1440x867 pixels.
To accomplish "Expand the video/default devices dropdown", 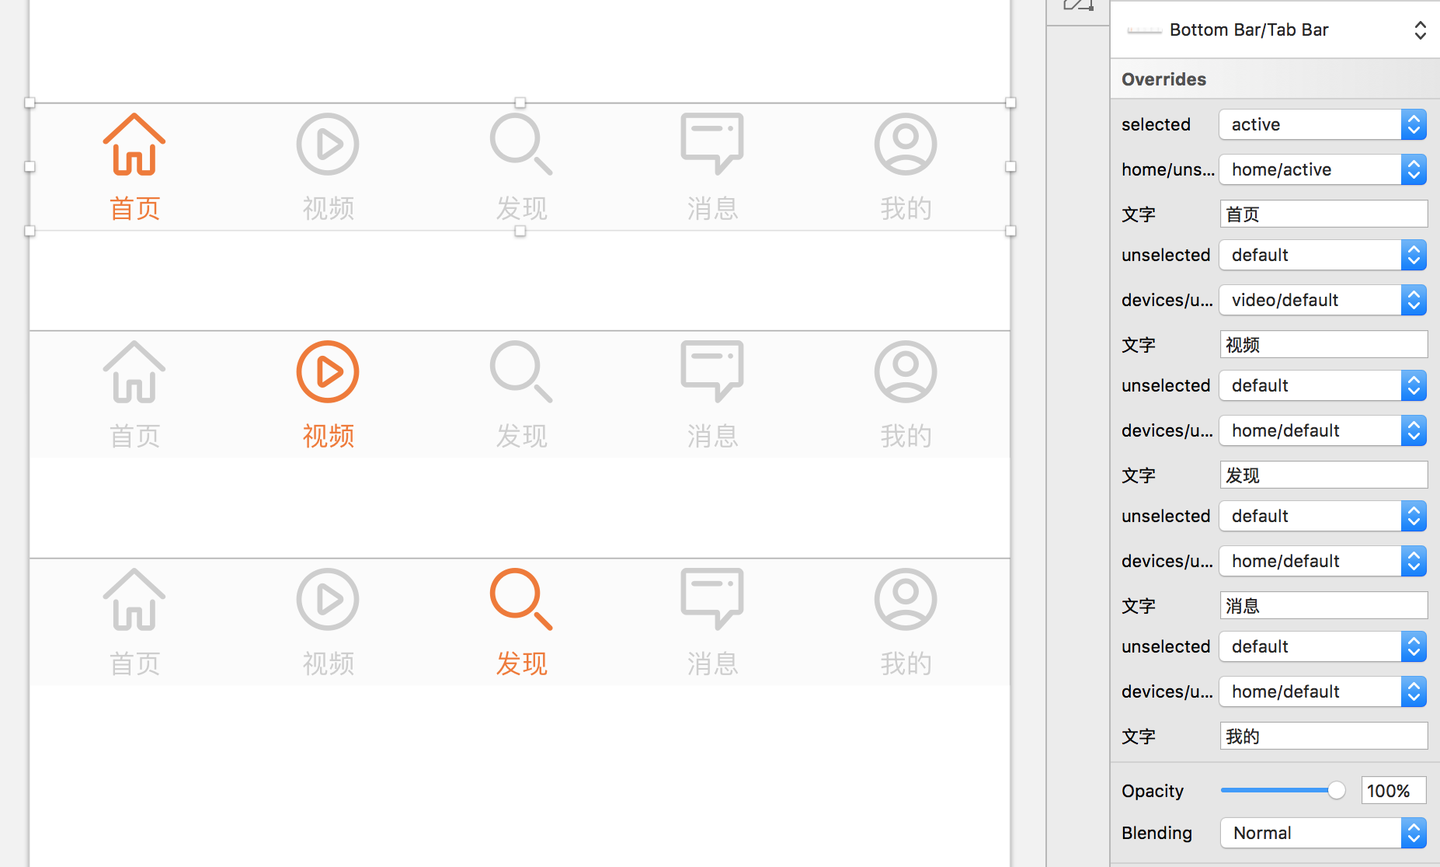I will coord(1322,300).
